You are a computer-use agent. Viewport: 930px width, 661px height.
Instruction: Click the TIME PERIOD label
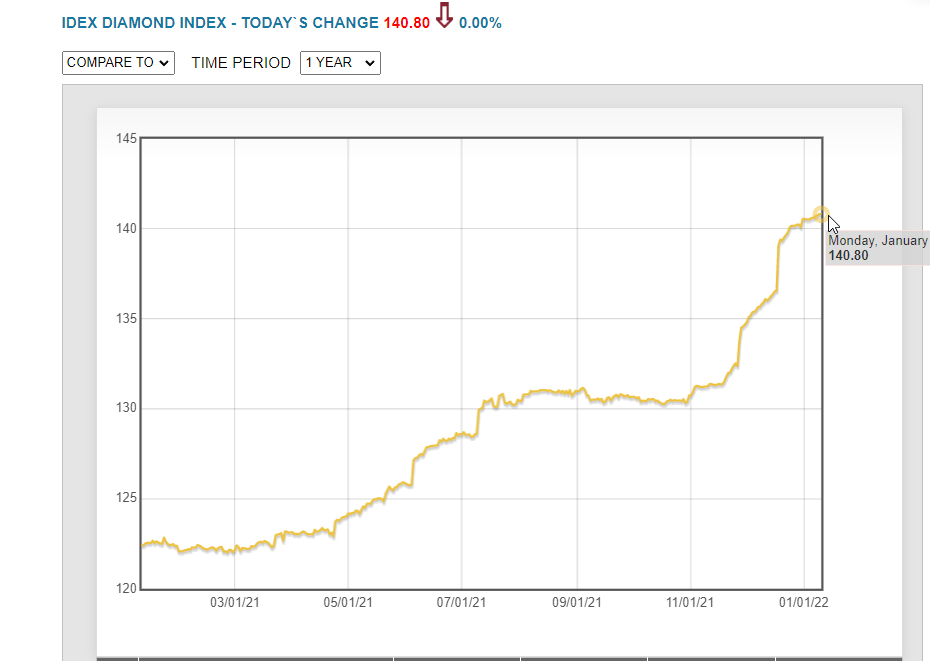click(x=241, y=63)
